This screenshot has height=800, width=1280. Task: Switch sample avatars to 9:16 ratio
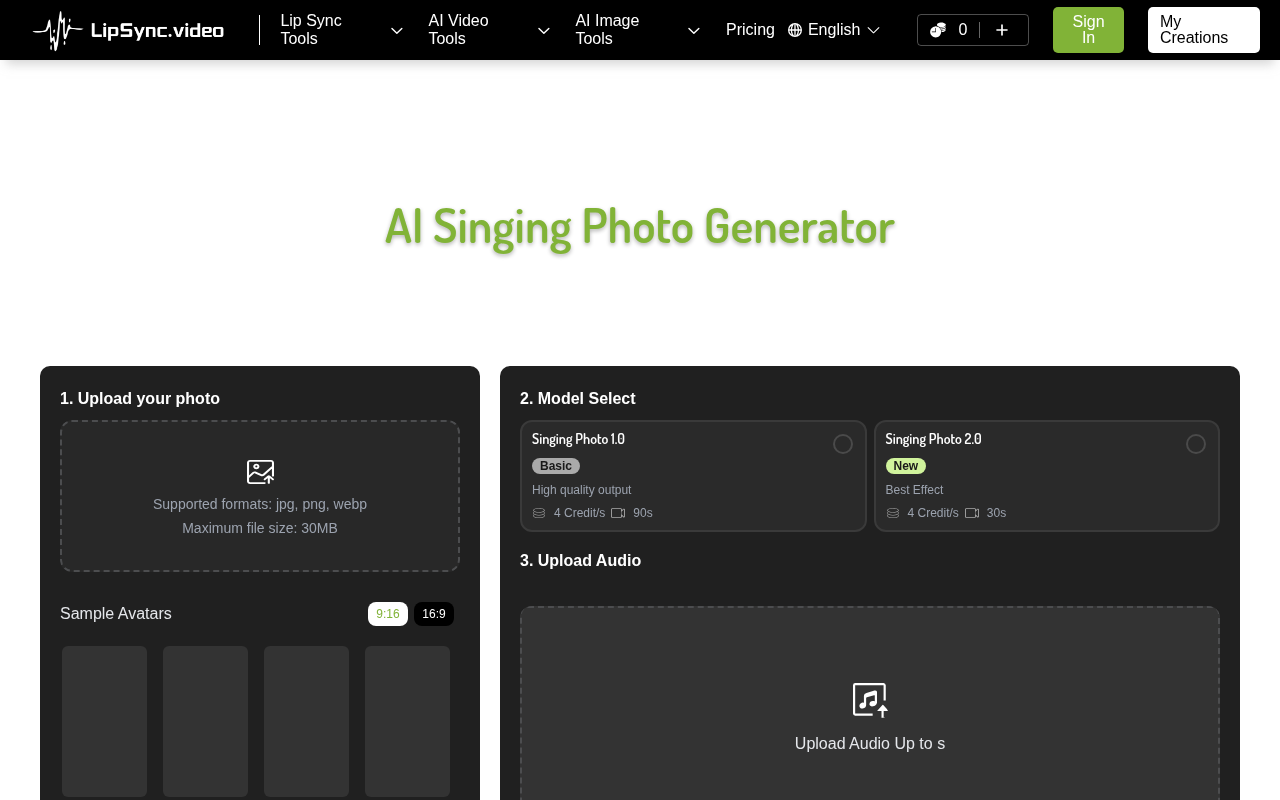(388, 614)
